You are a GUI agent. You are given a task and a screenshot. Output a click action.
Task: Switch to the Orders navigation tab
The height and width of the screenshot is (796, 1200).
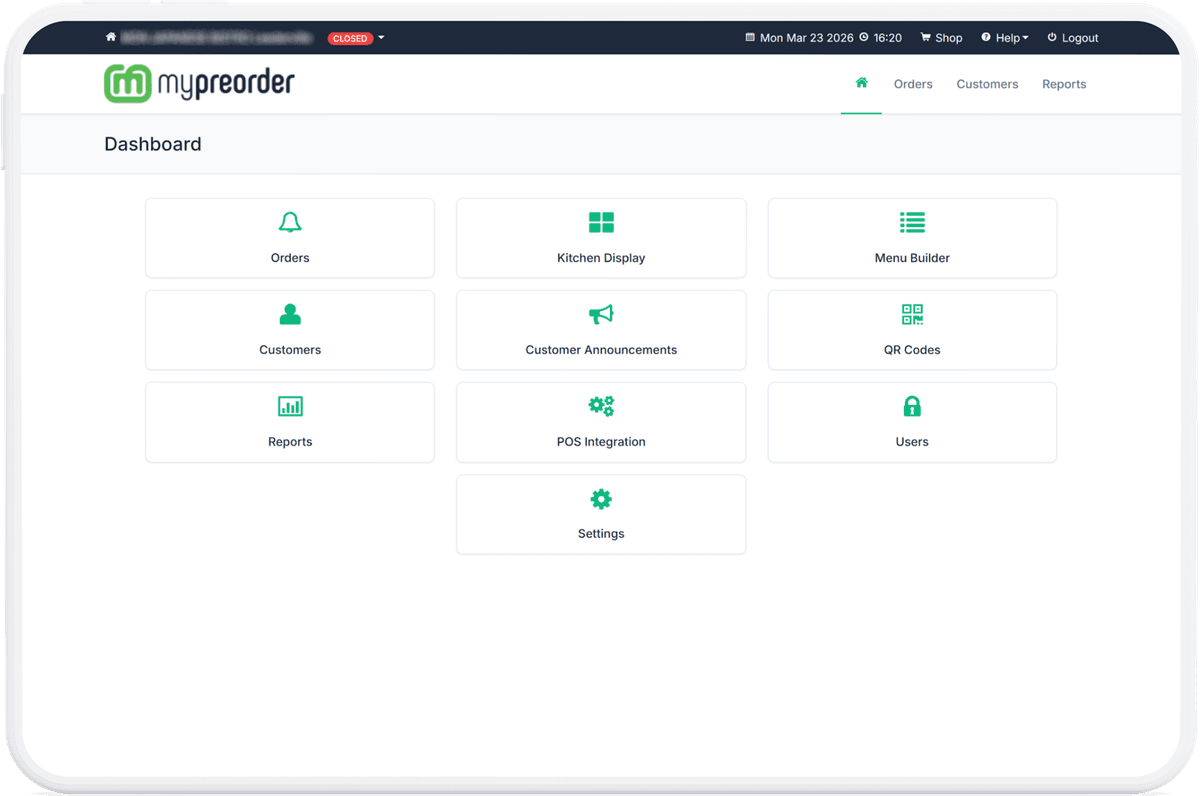[912, 84]
